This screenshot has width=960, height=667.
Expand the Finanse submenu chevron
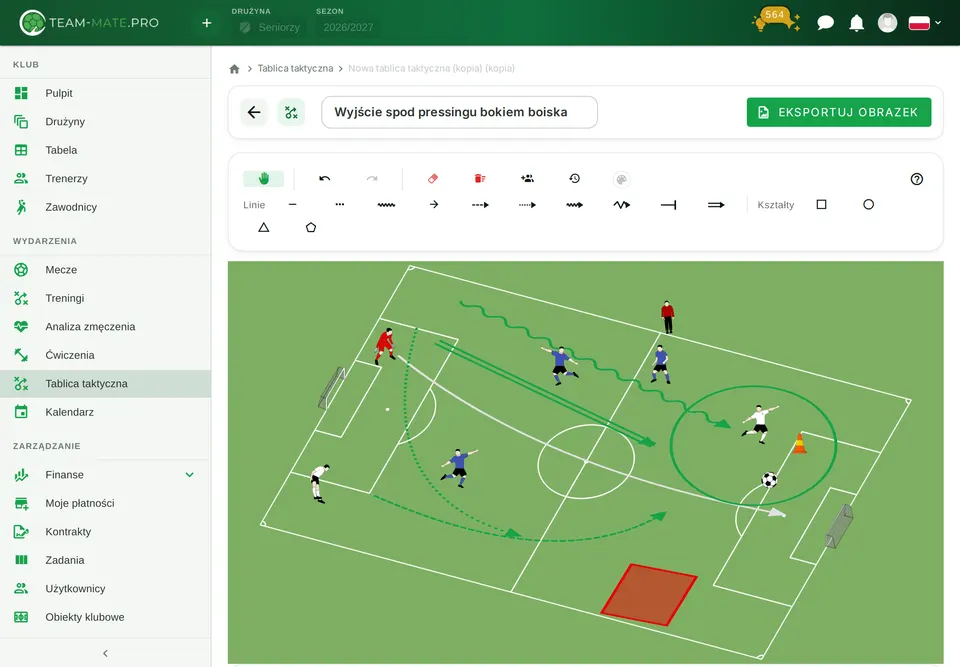point(190,475)
